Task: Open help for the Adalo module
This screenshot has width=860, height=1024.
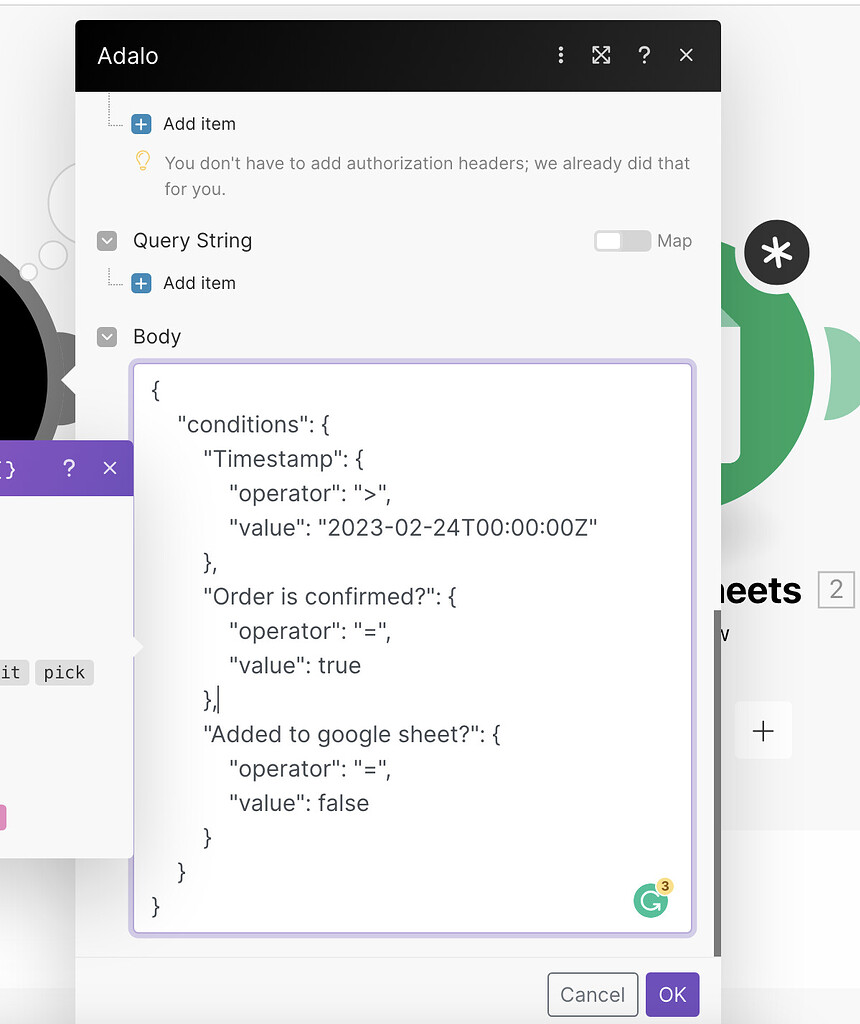Action: coord(645,55)
